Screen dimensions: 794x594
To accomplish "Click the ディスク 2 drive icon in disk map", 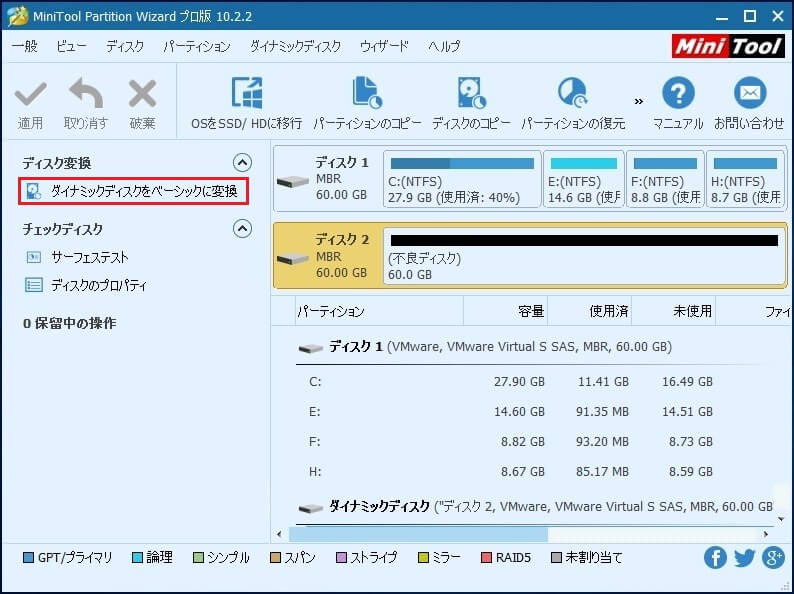I will [x=293, y=258].
